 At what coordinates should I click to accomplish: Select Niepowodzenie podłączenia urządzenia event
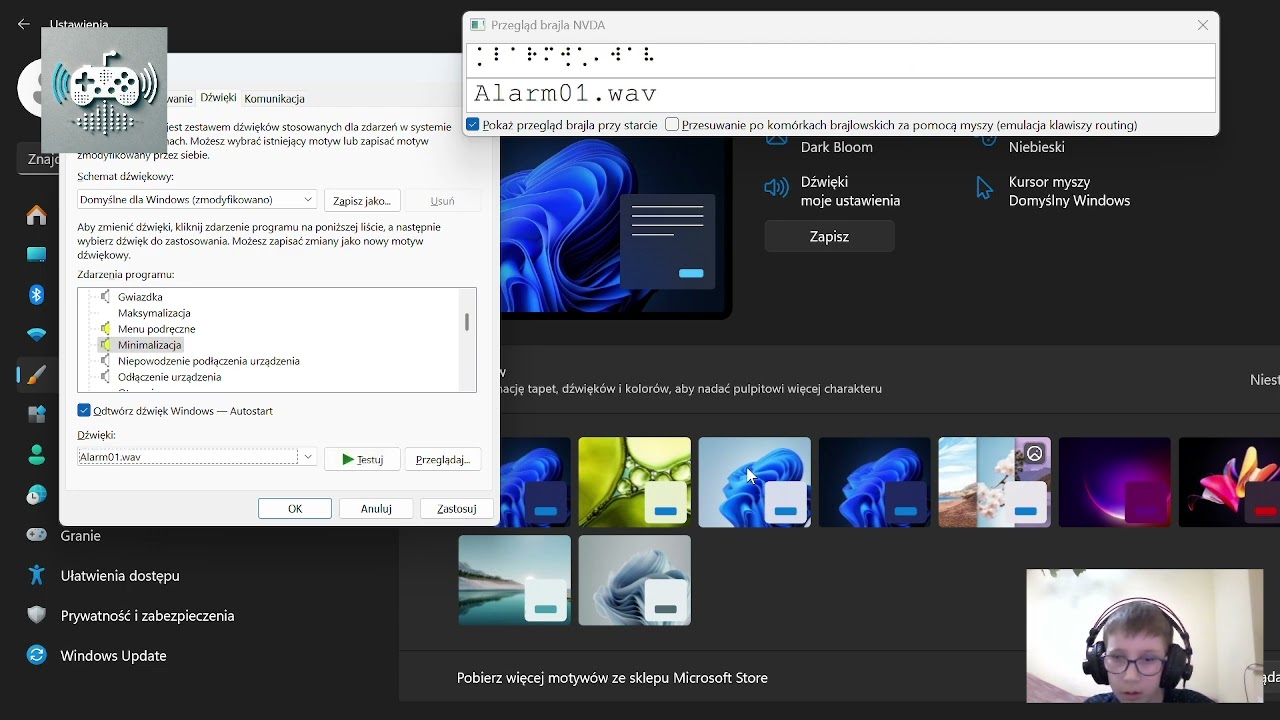(209, 361)
